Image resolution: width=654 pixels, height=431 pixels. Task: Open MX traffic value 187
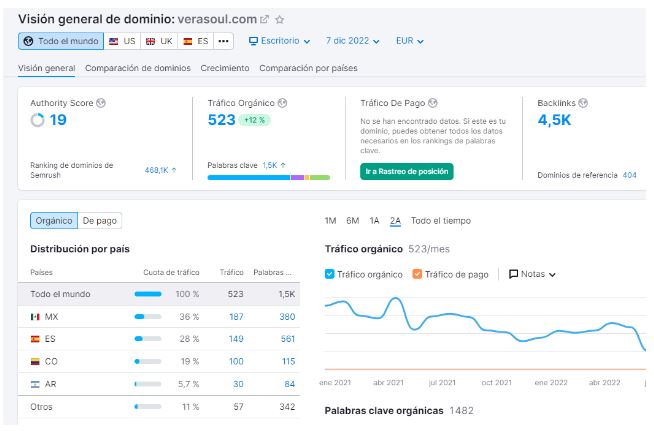pos(236,317)
